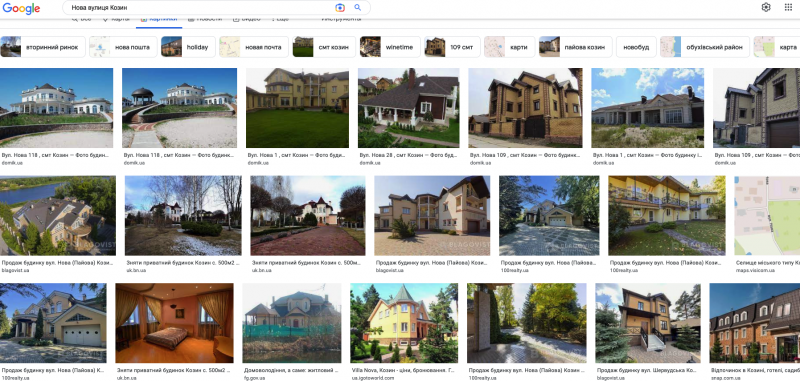Open the first white mansion photo, Вул. Нова 118
Screen dimensions: 800x381
tap(57, 108)
